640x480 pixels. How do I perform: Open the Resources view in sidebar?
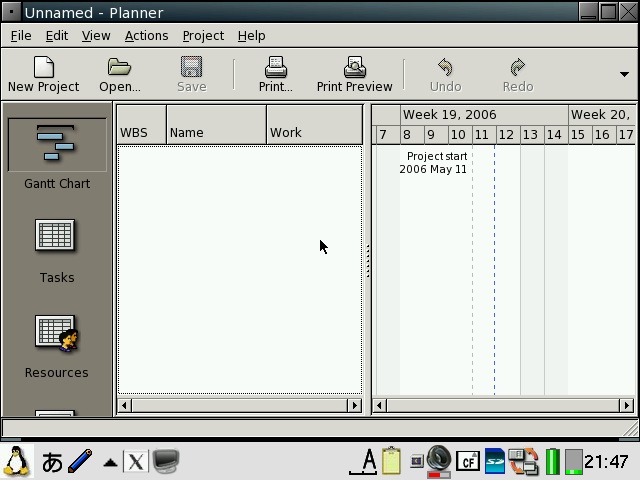[x=57, y=346]
